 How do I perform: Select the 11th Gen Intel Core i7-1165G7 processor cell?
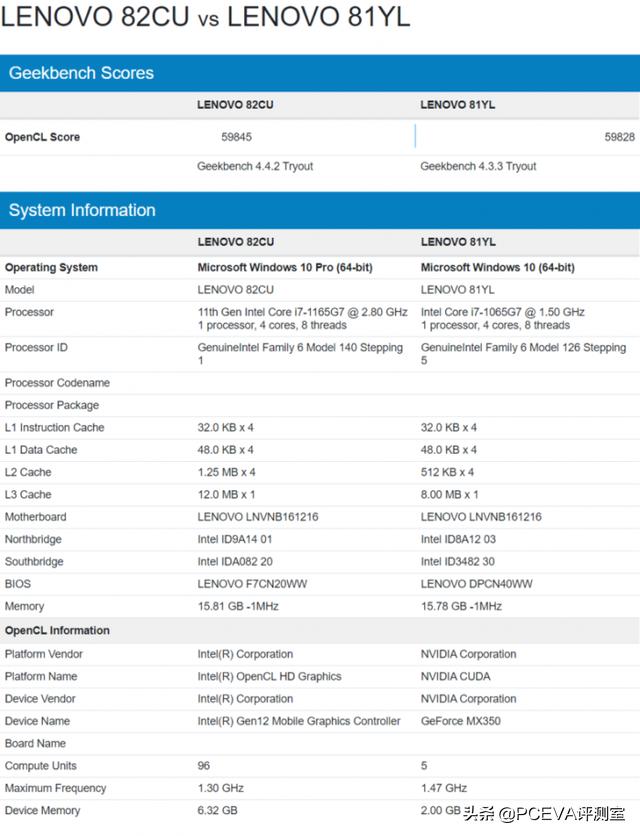click(302, 318)
